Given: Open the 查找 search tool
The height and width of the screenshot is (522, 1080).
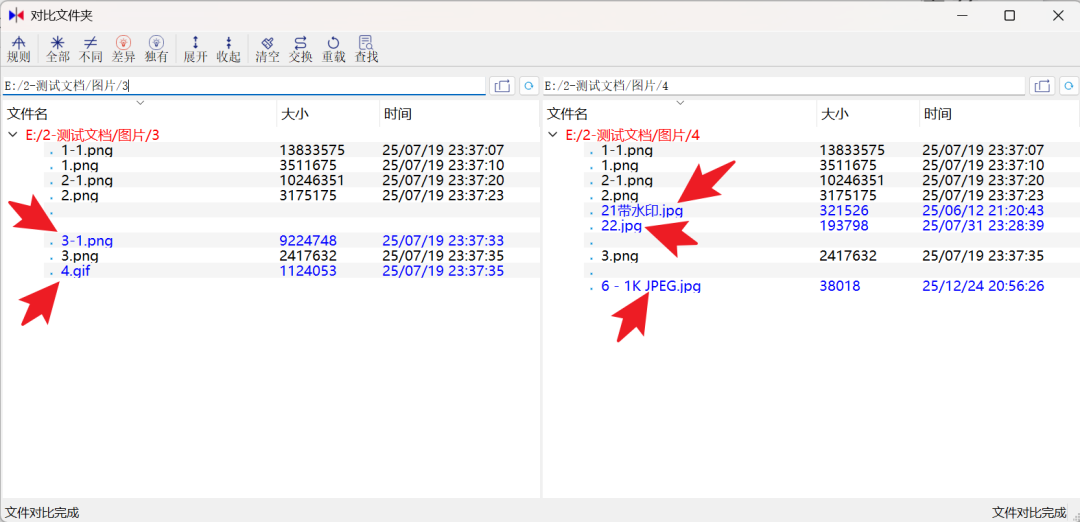Looking at the screenshot, I should [x=366, y=50].
